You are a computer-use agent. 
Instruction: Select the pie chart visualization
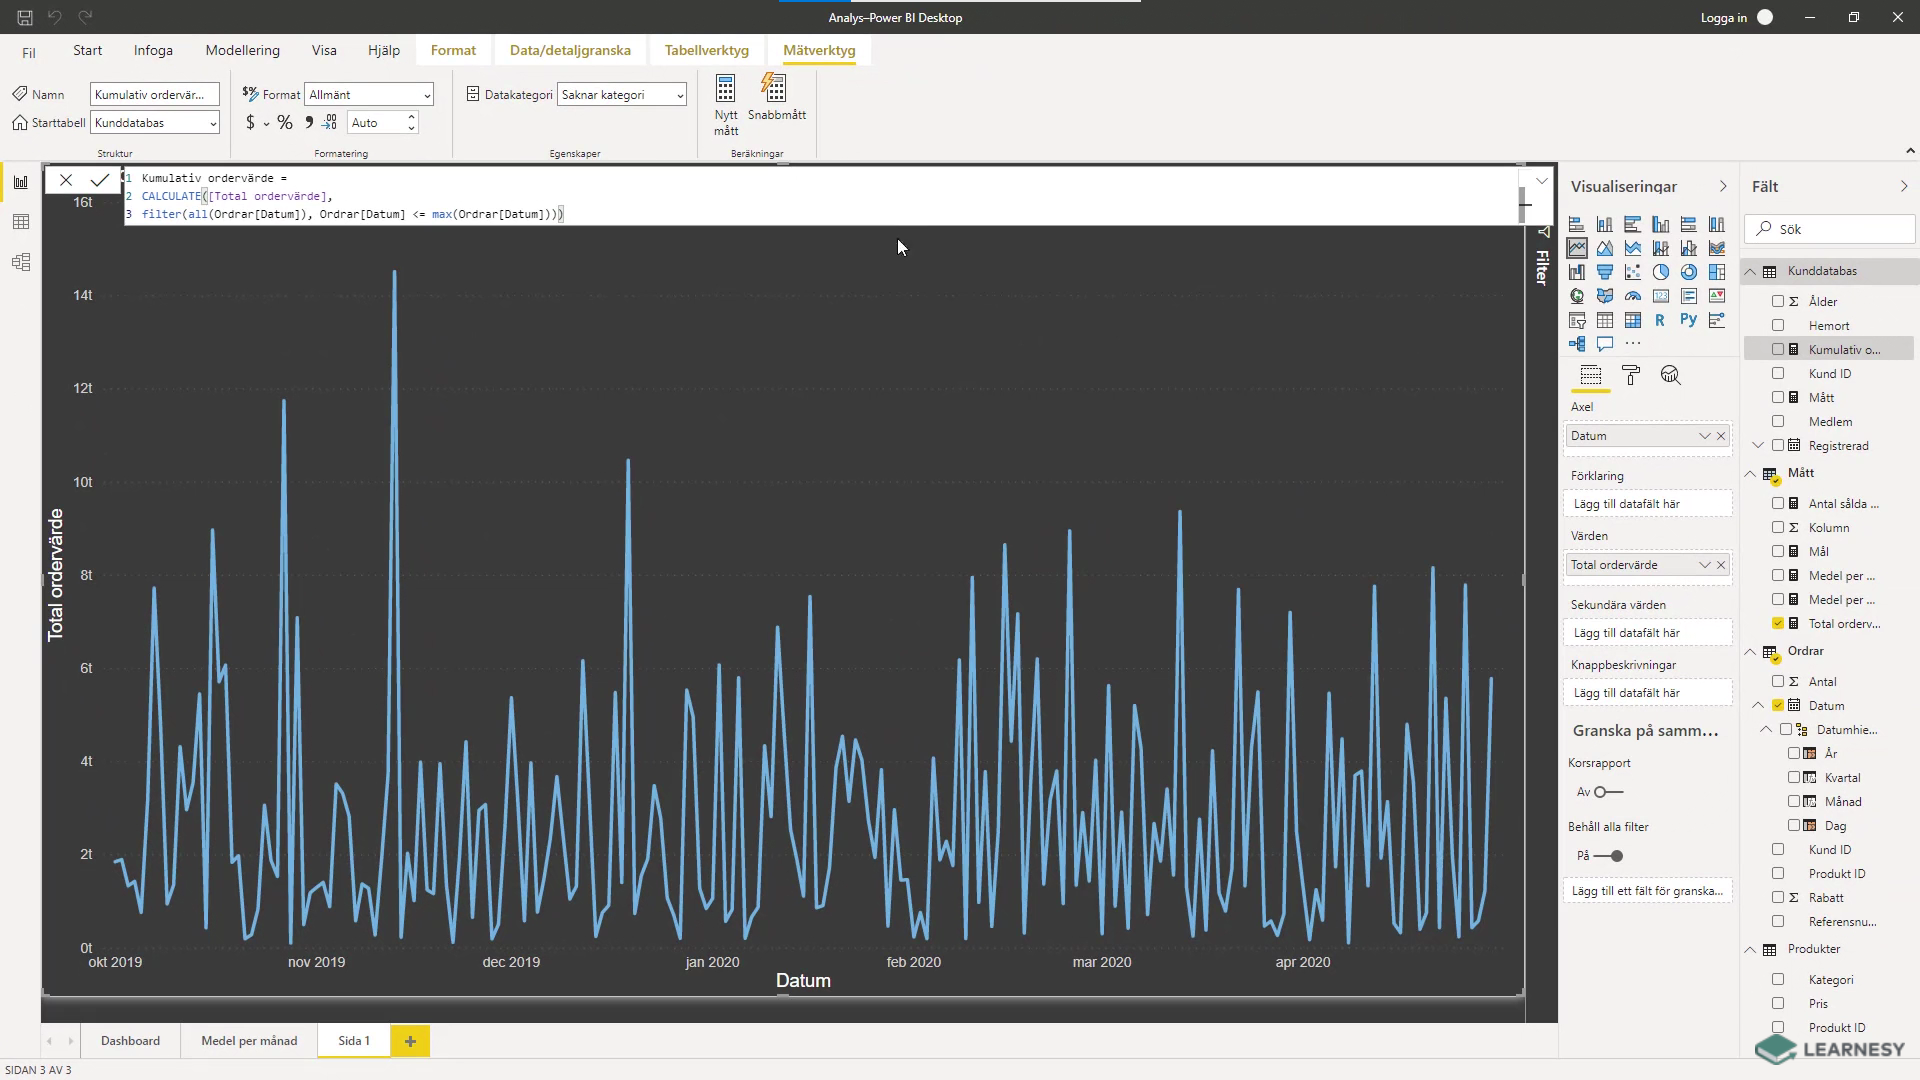coord(1661,272)
